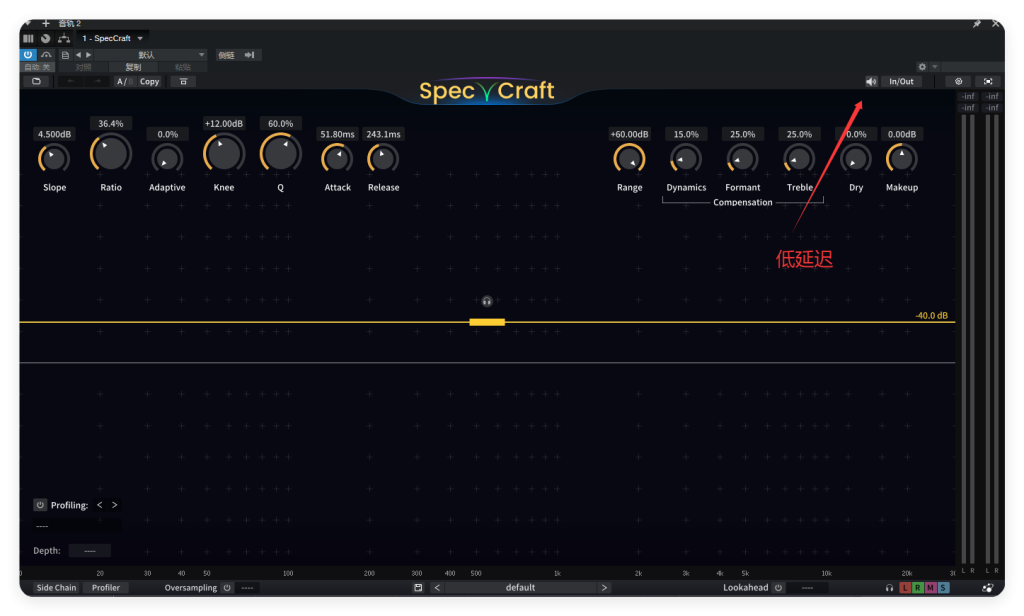Toggle the A/B comparison state
1024x616 pixels.
click(125, 82)
